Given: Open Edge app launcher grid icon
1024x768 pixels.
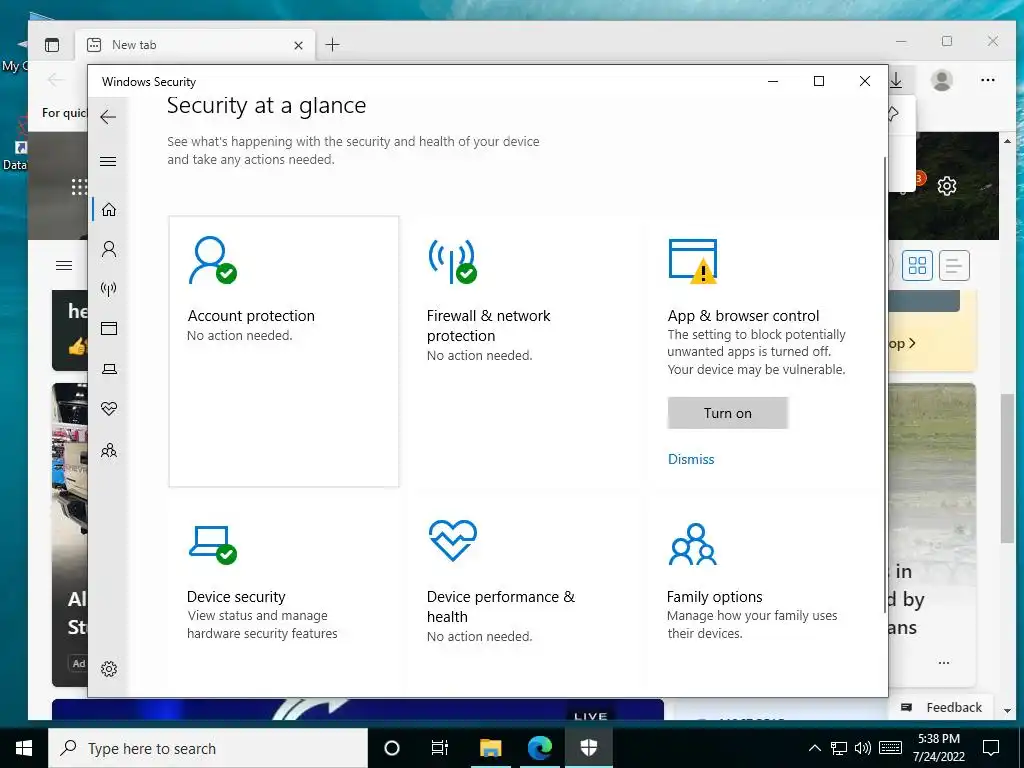Looking at the screenshot, I should [79, 187].
